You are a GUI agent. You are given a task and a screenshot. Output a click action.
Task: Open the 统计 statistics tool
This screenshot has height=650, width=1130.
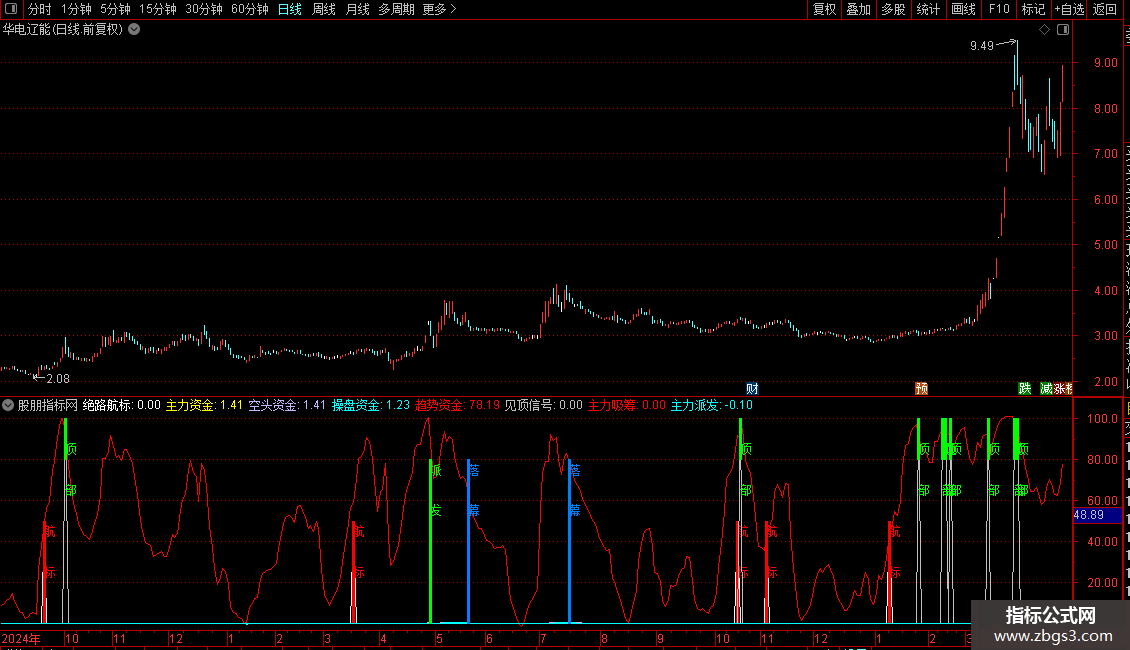(x=927, y=9)
